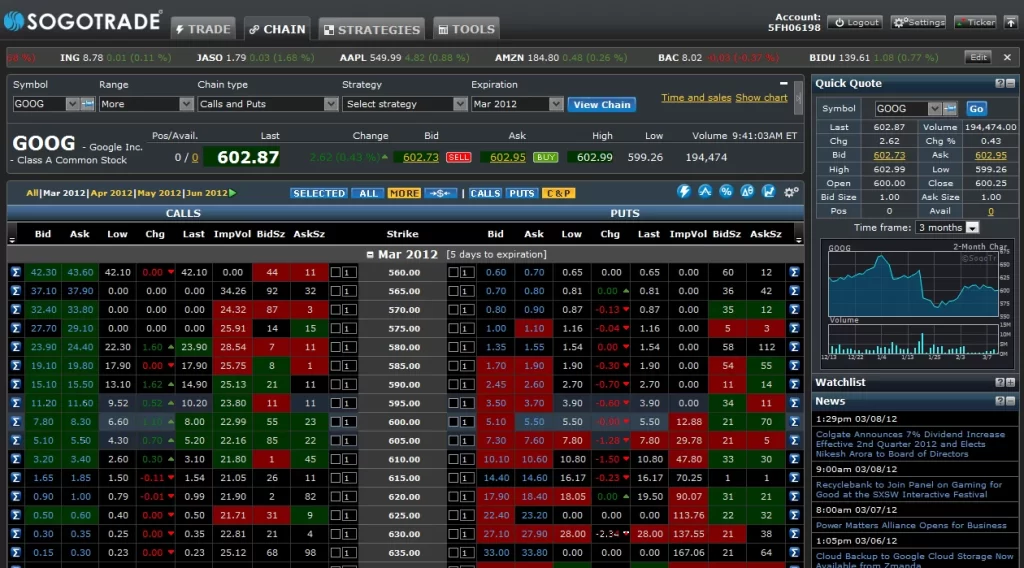Open the Range More dropdown
This screenshot has height=568, width=1024.
[185, 104]
